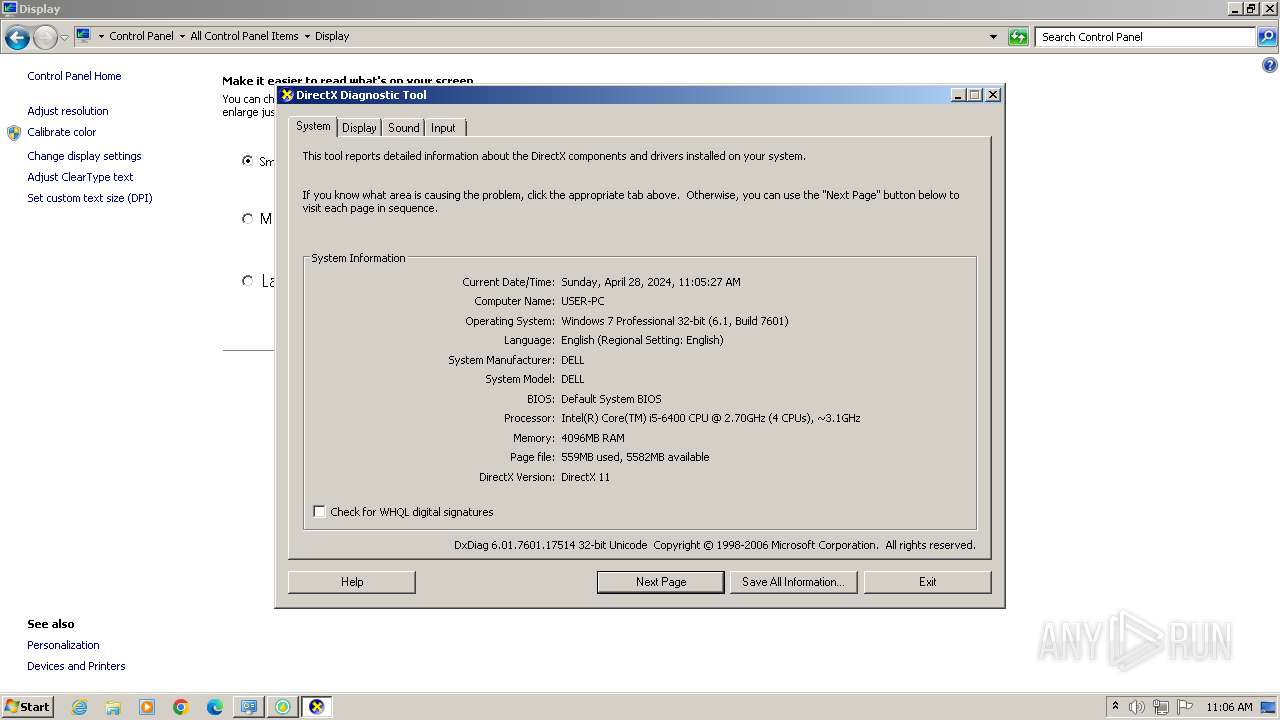Open the address bar history dropdown
This screenshot has width=1280, height=720.
pyautogui.click(x=993, y=37)
